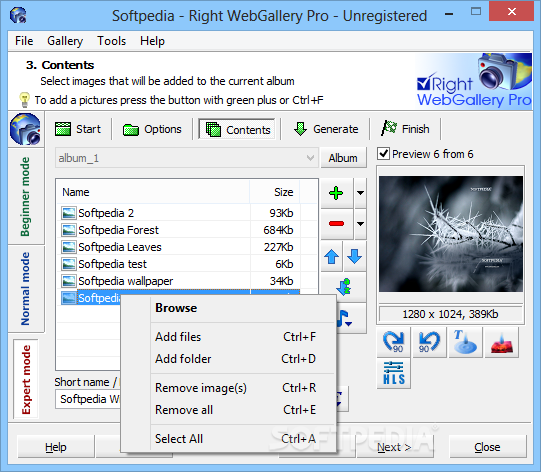The height and width of the screenshot is (472, 541).
Task: Click the lightbulb tip icon
Action: pos(24,100)
